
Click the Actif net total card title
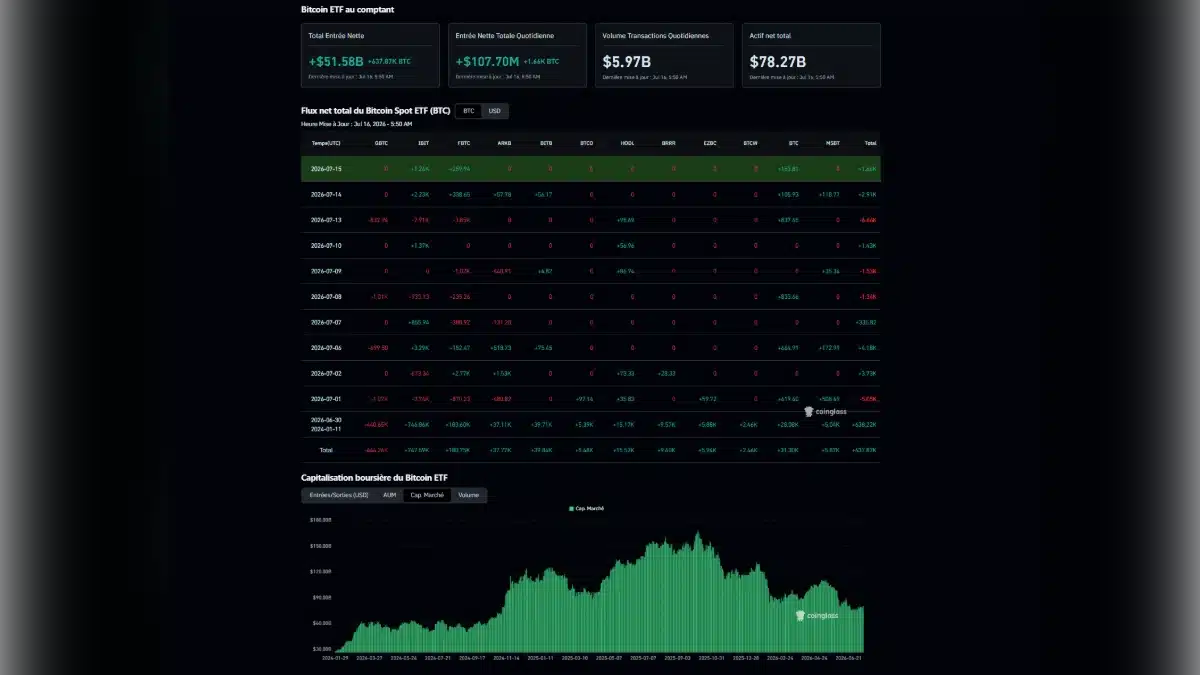click(x=769, y=36)
